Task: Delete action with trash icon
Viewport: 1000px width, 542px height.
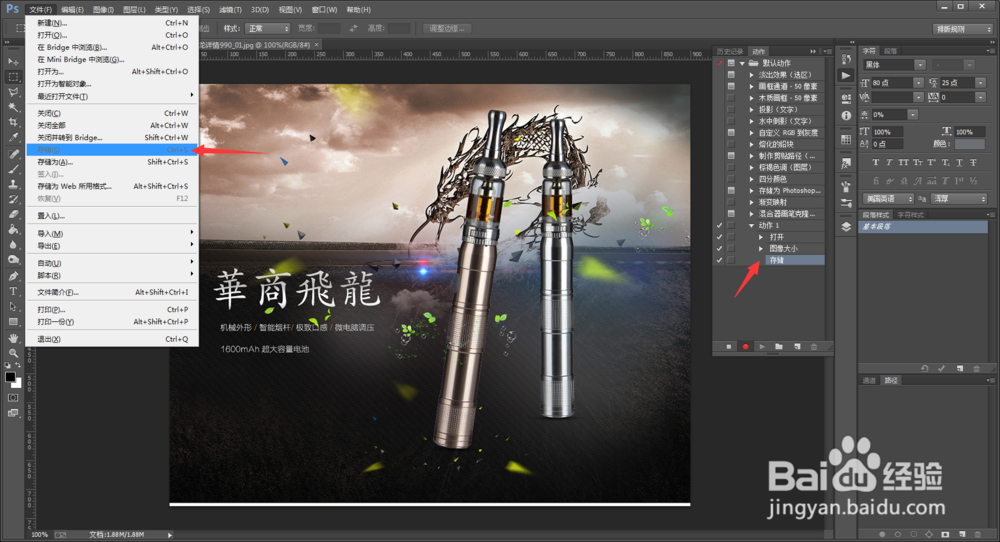Action: pos(814,346)
